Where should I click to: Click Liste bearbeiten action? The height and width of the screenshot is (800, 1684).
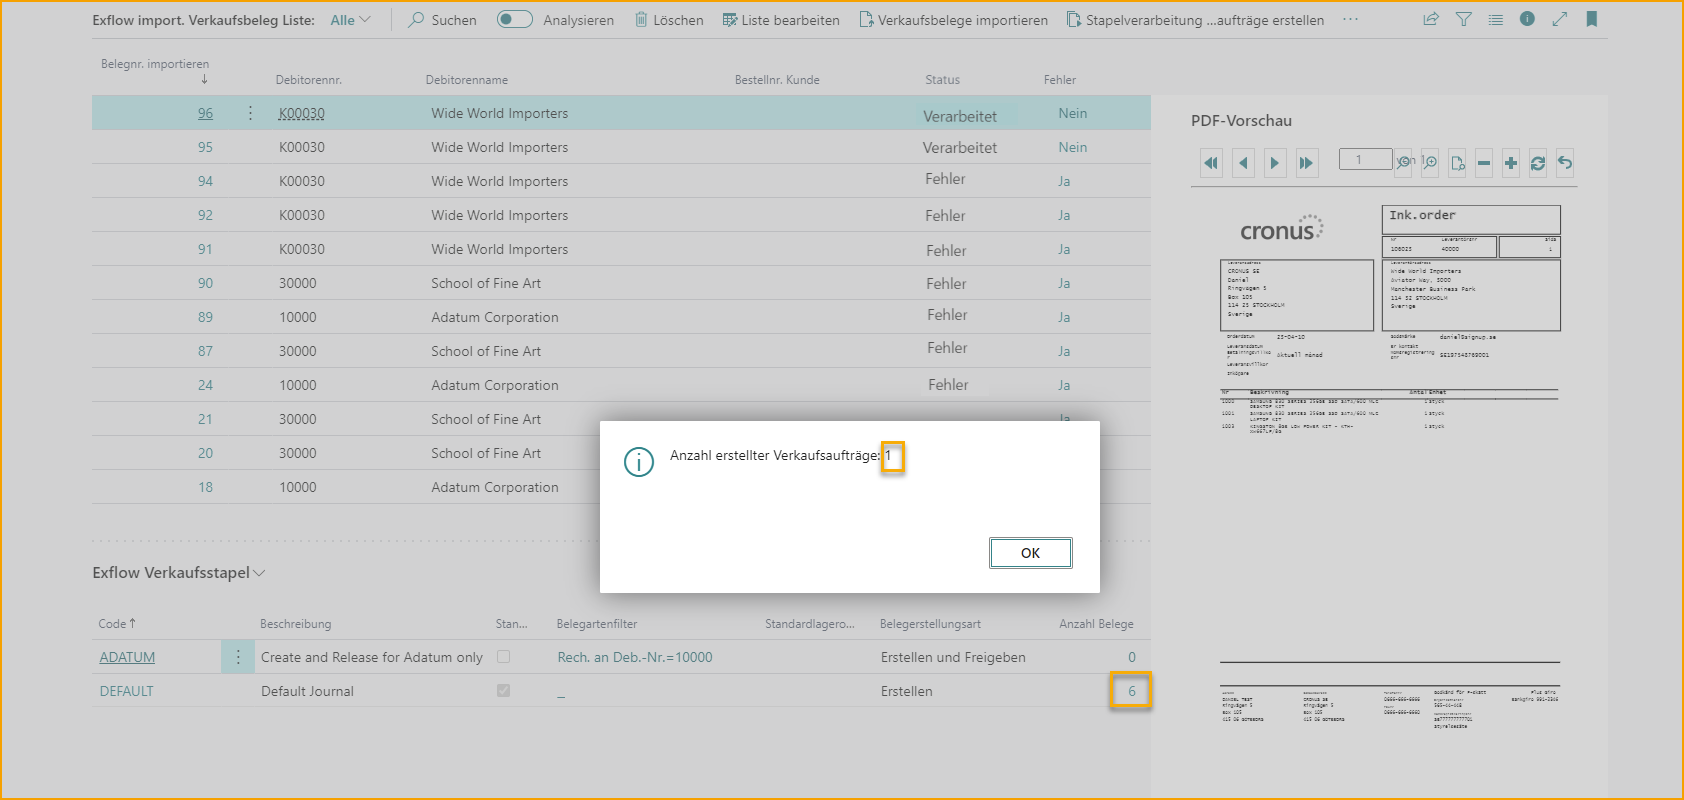point(781,20)
